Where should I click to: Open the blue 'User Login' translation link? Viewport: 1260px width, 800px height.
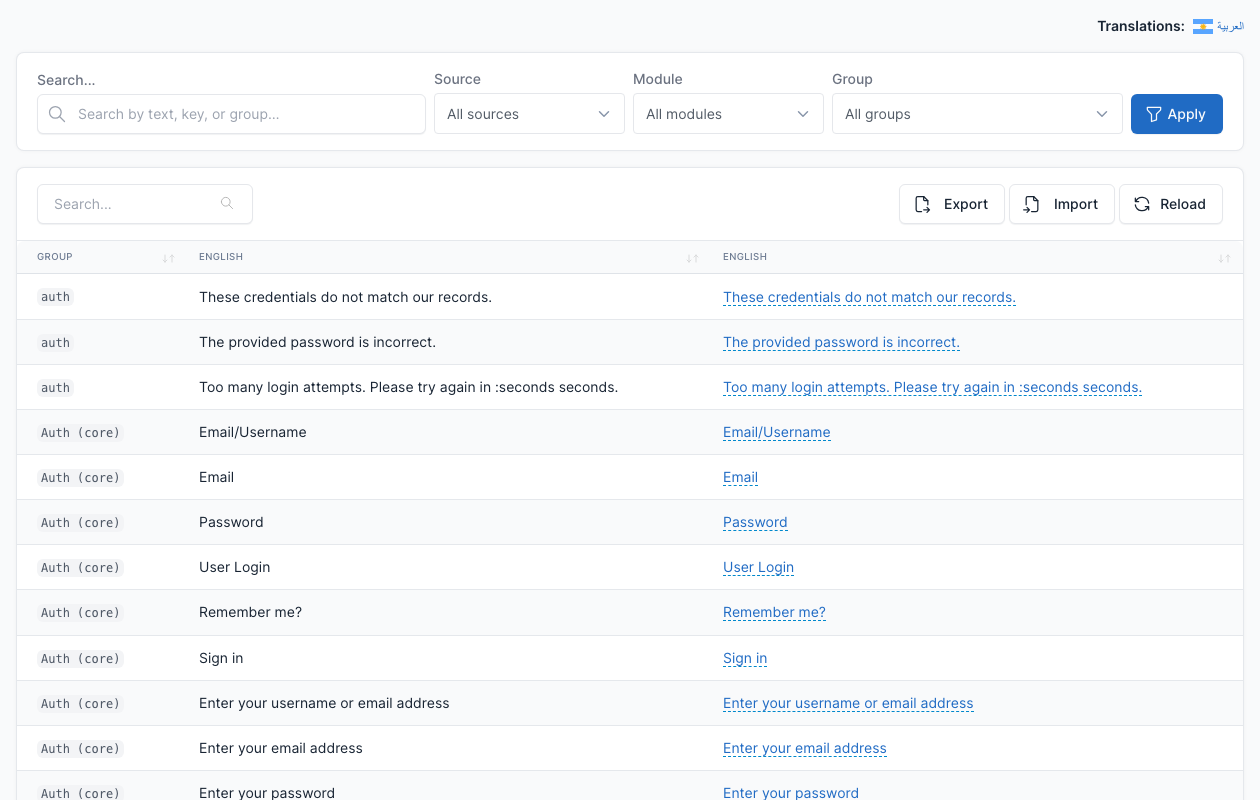(x=758, y=567)
